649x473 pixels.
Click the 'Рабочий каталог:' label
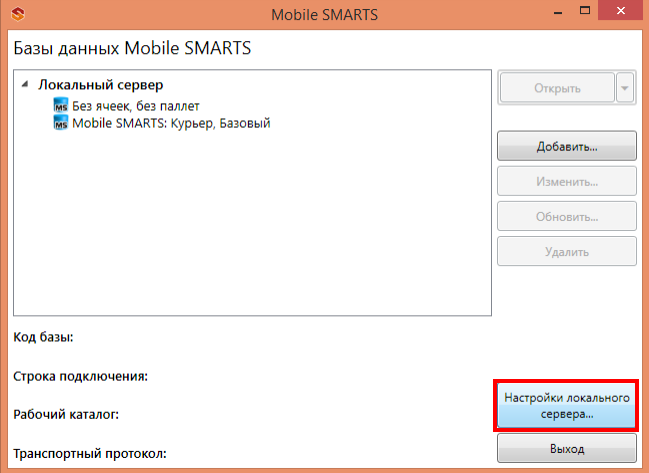(66, 414)
